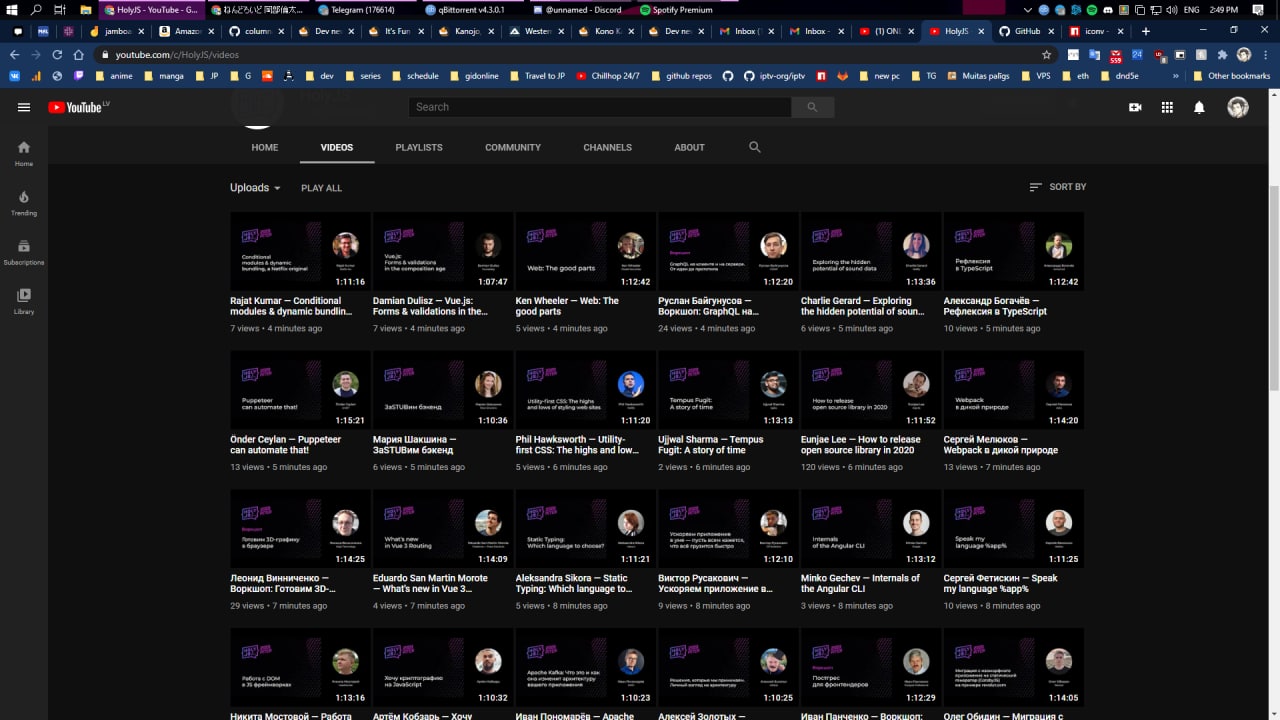Open Önder Ceylan Puppeteer video thumbnail

(x=300, y=390)
